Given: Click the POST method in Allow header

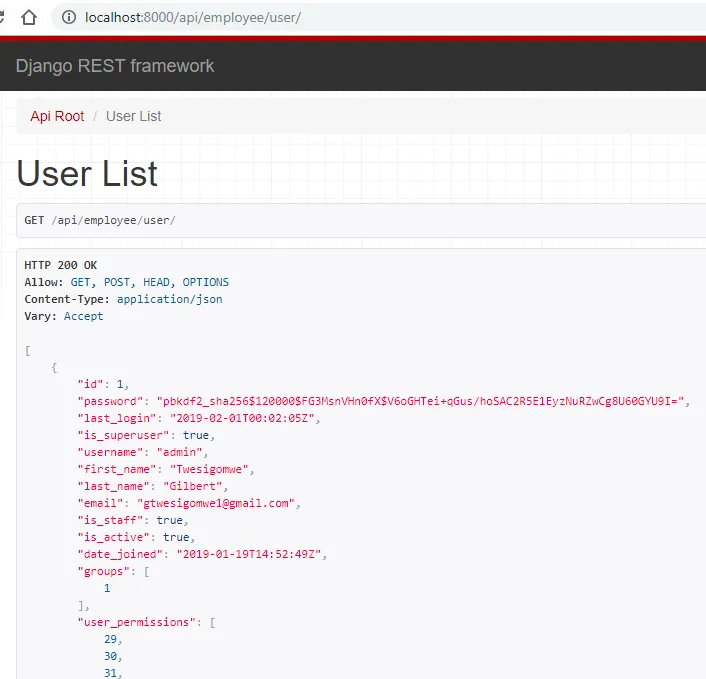Looking at the screenshot, I should pos(117,282).
